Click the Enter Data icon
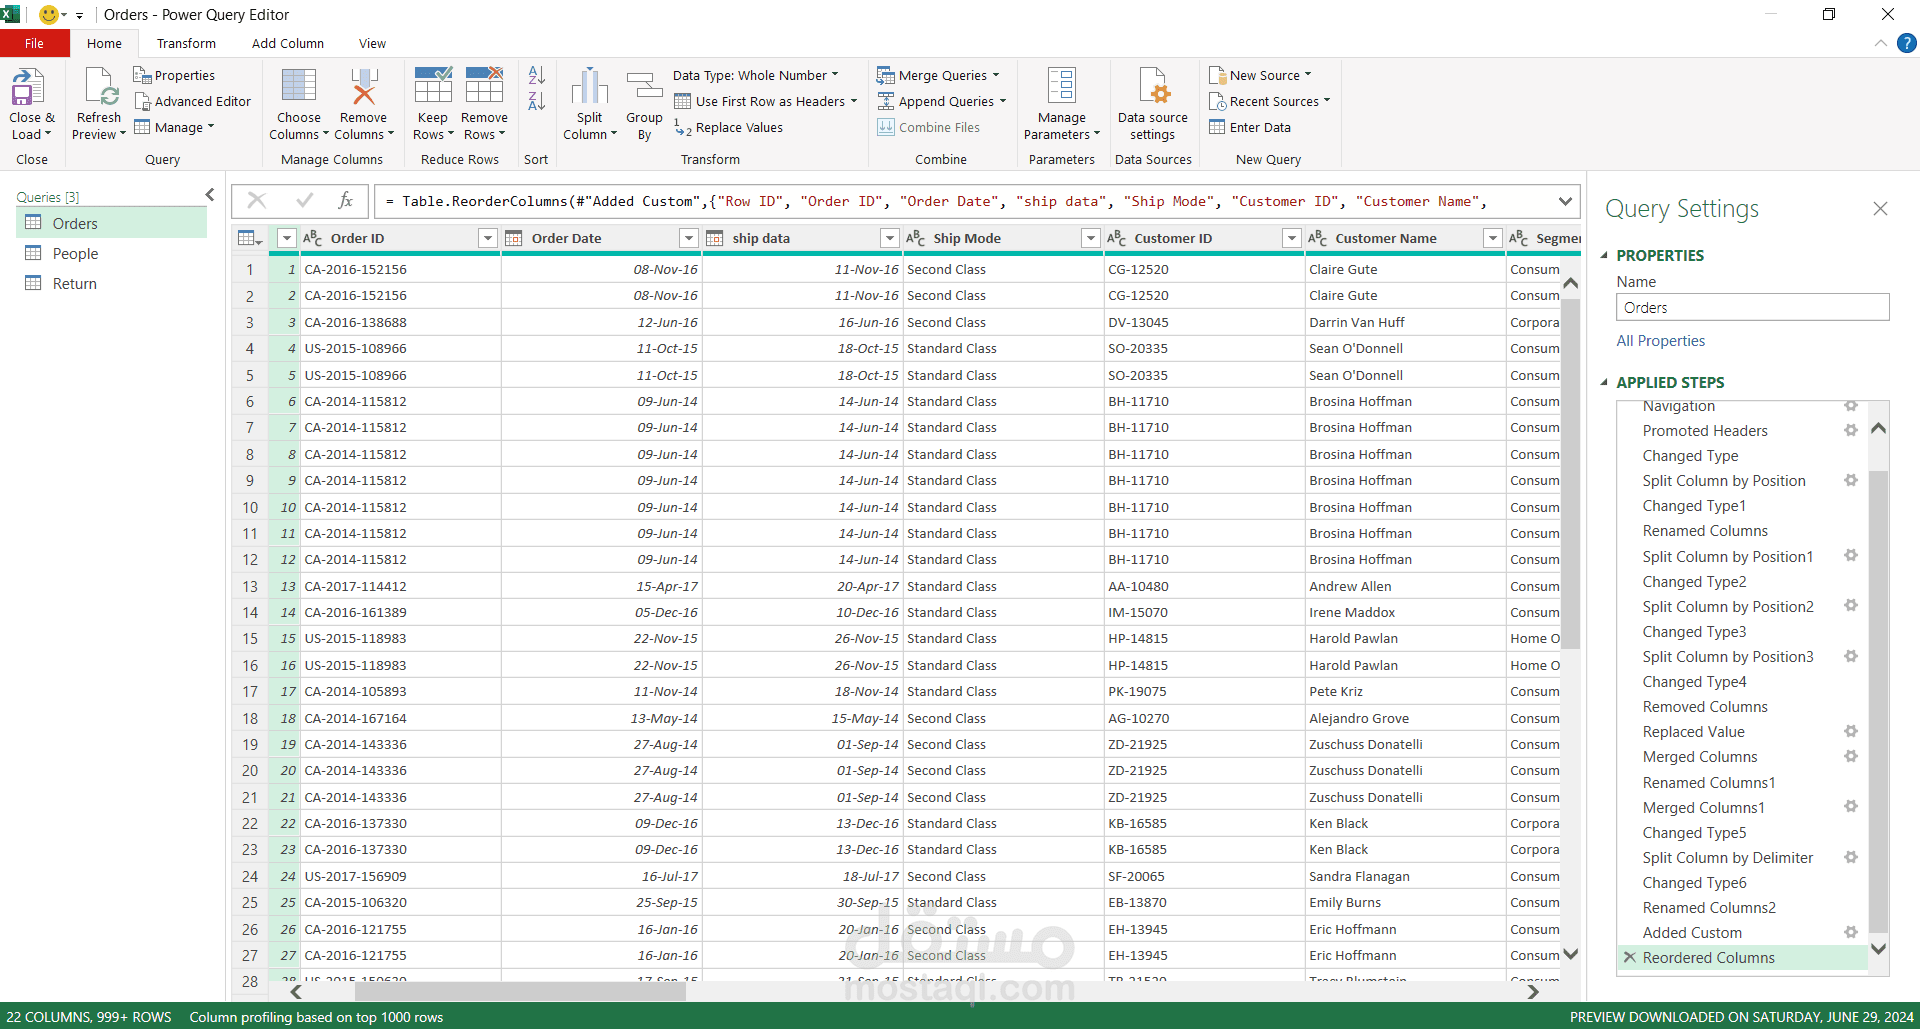1920x1029 pixels. click(x=1217, y=127)
